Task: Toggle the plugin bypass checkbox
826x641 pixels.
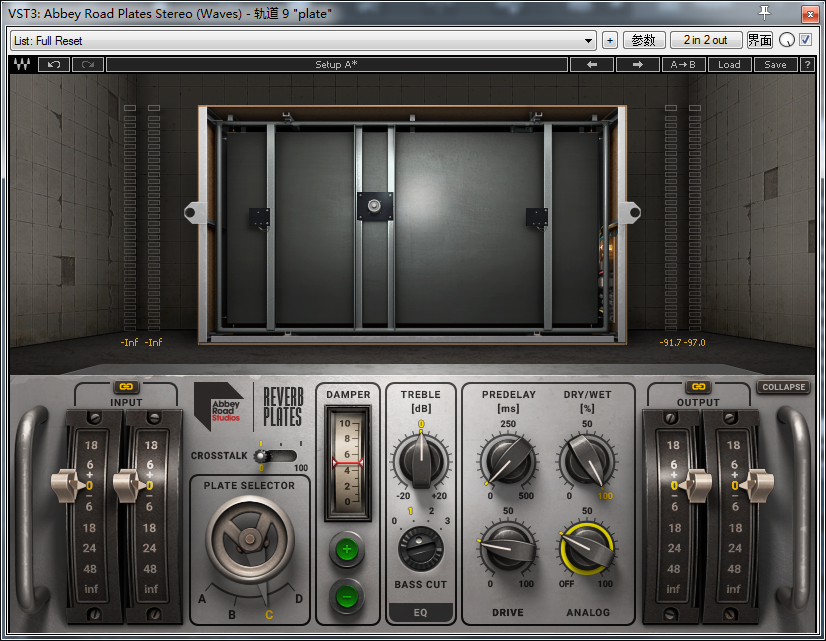Action: (x=805, y=40)
